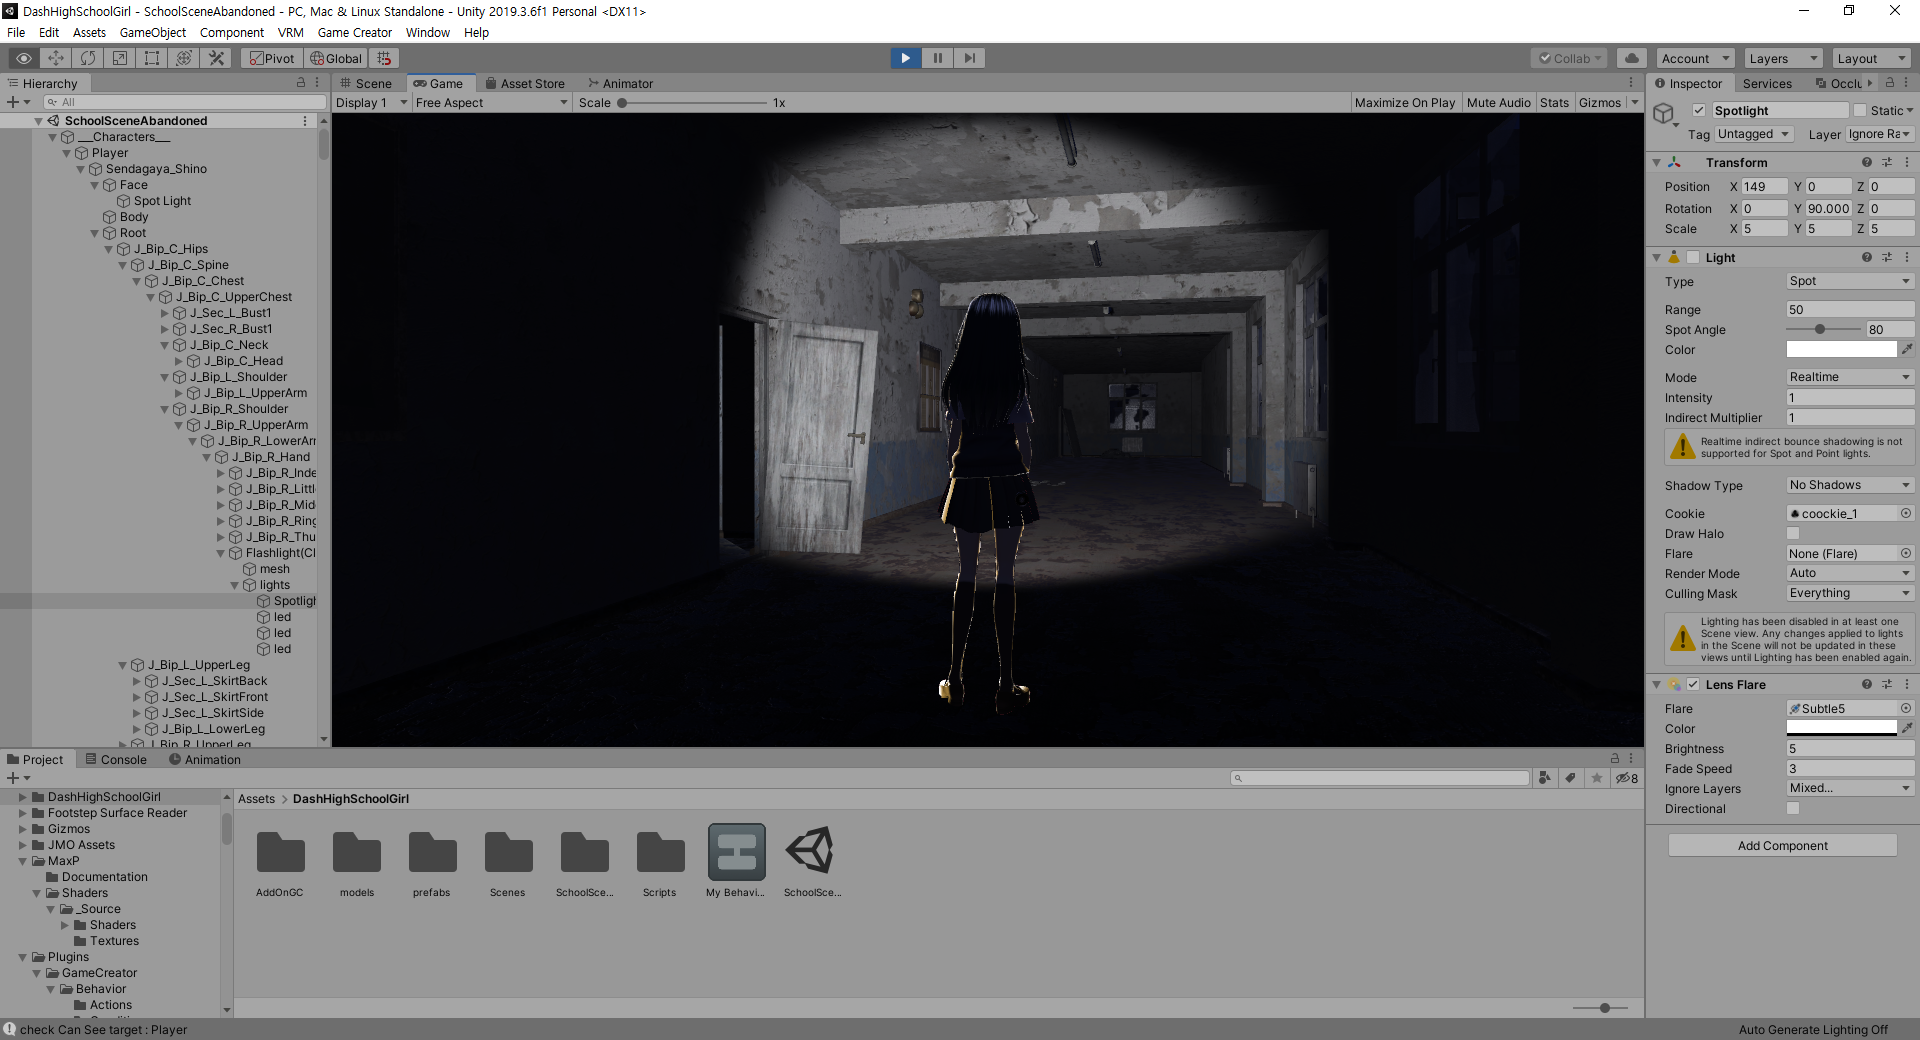Toggle the Static checkbox
This screenshot has width=1920, height=1040.
tap(1860, 110)
